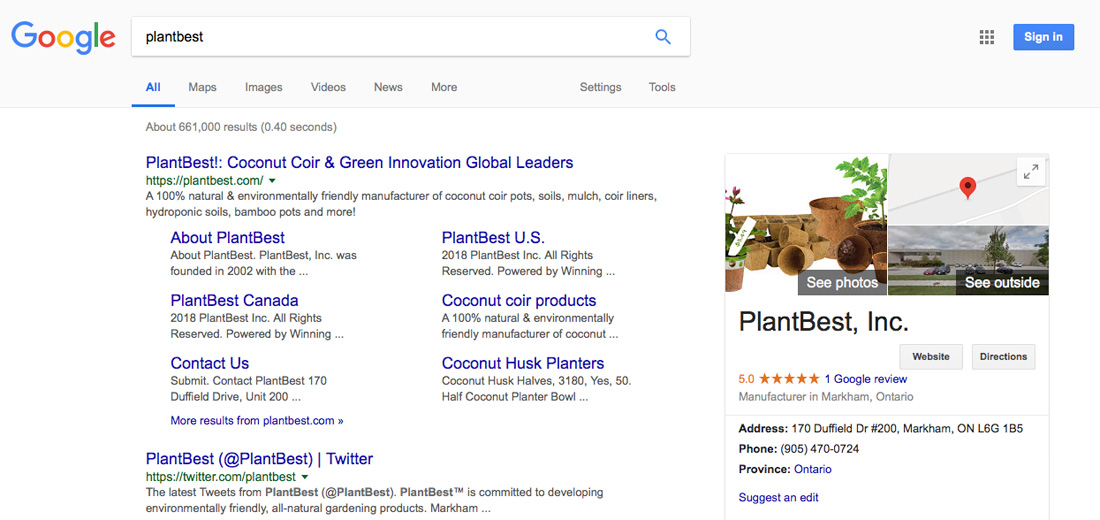Switch to the Images tab
1100x520 pixels.
click(264, 87)
